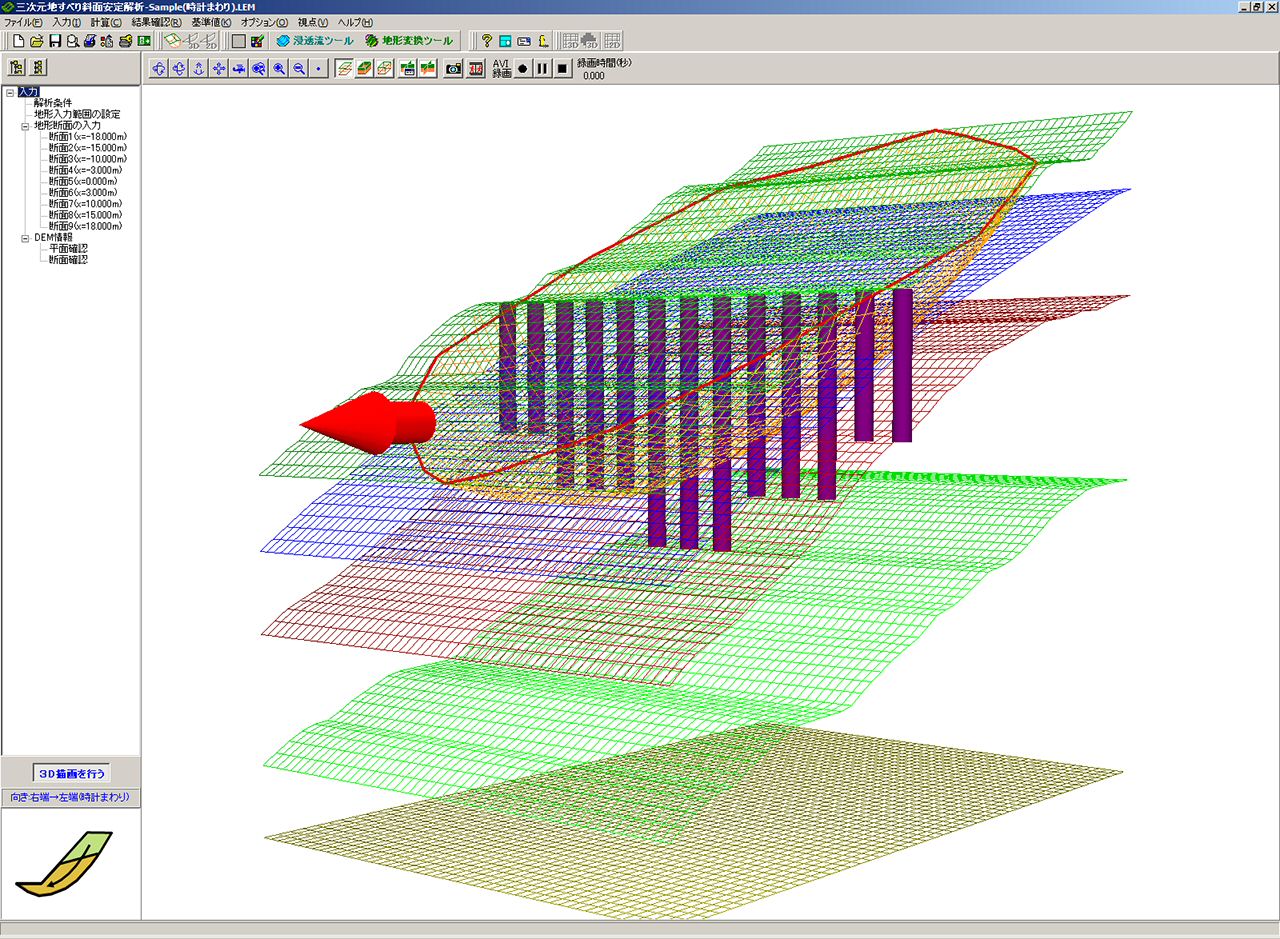Collapse the 地形断面の入力 tree node
Image resolution: width=1280 pixels, height=939 pixels.
pyautogui.click(x=25, y=126)
